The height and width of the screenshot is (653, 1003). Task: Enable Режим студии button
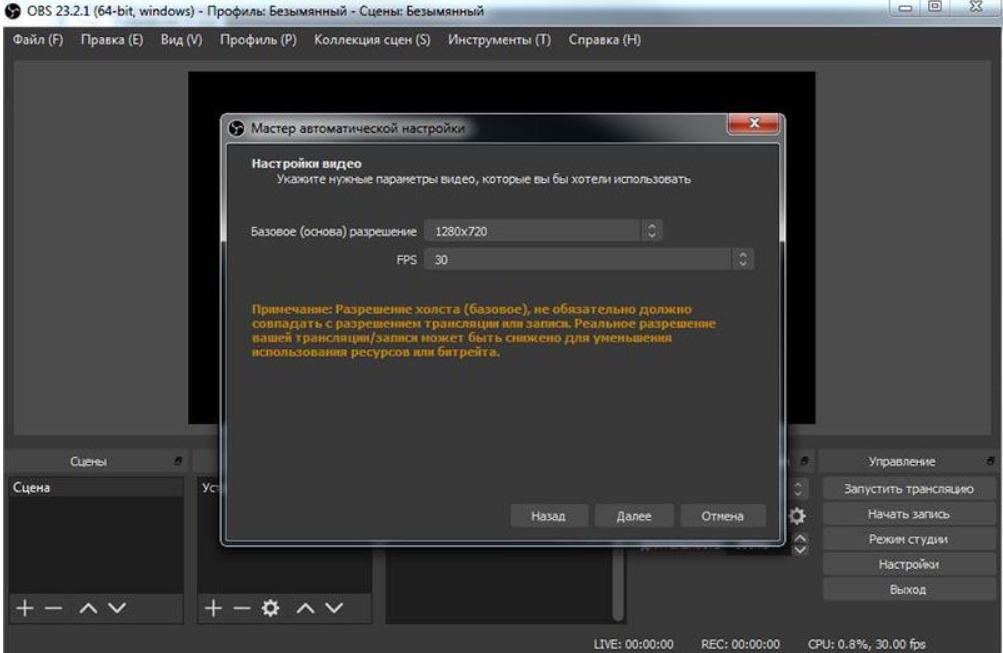[x=908, y=539]
